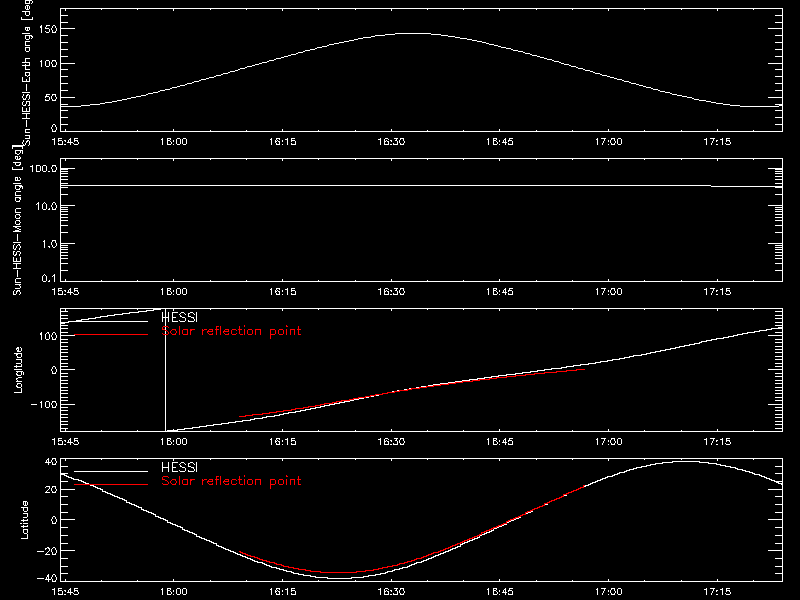Image resolution: width=800 pixels, height=600 pixels.
Task: Select the 'HESSI' legend text in Longitude plot
Action: coord(179,317)
